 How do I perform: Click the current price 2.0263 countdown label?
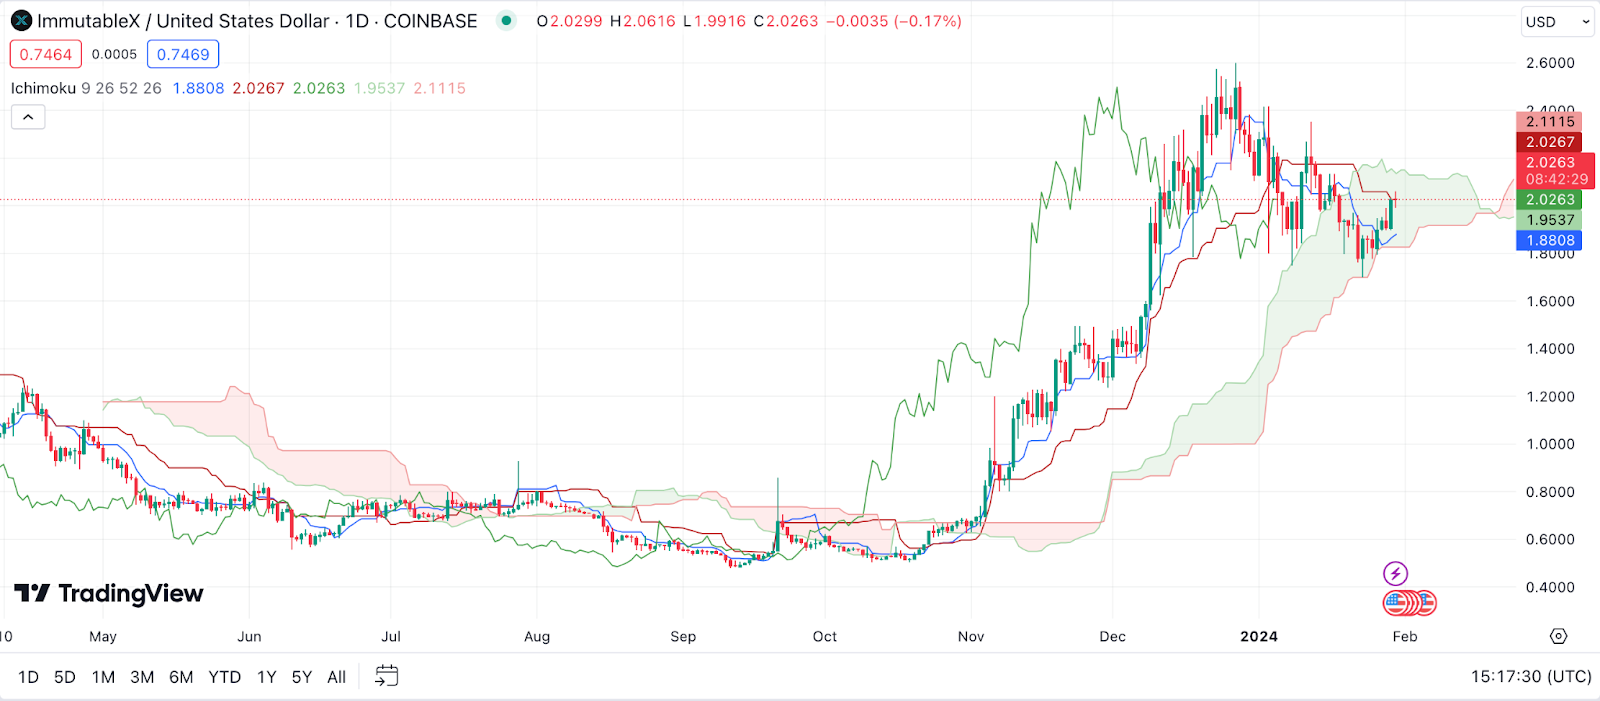click(1556, 171)
